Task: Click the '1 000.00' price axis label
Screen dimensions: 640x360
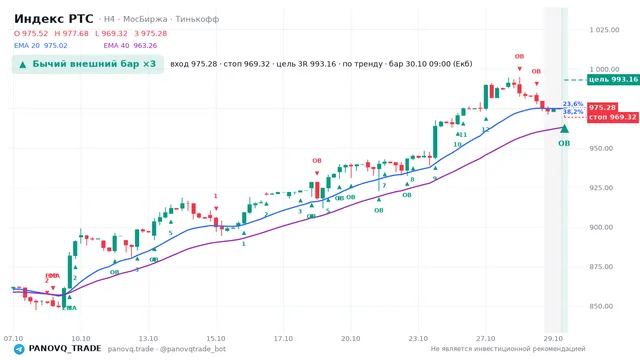Action: point(604,69)
